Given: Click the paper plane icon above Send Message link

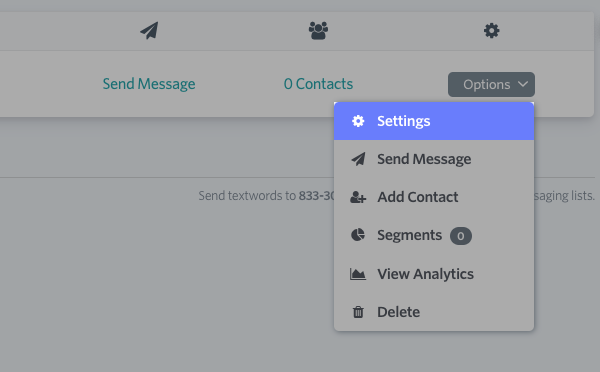Looking at the screenshot, I should tap(149, 31).
